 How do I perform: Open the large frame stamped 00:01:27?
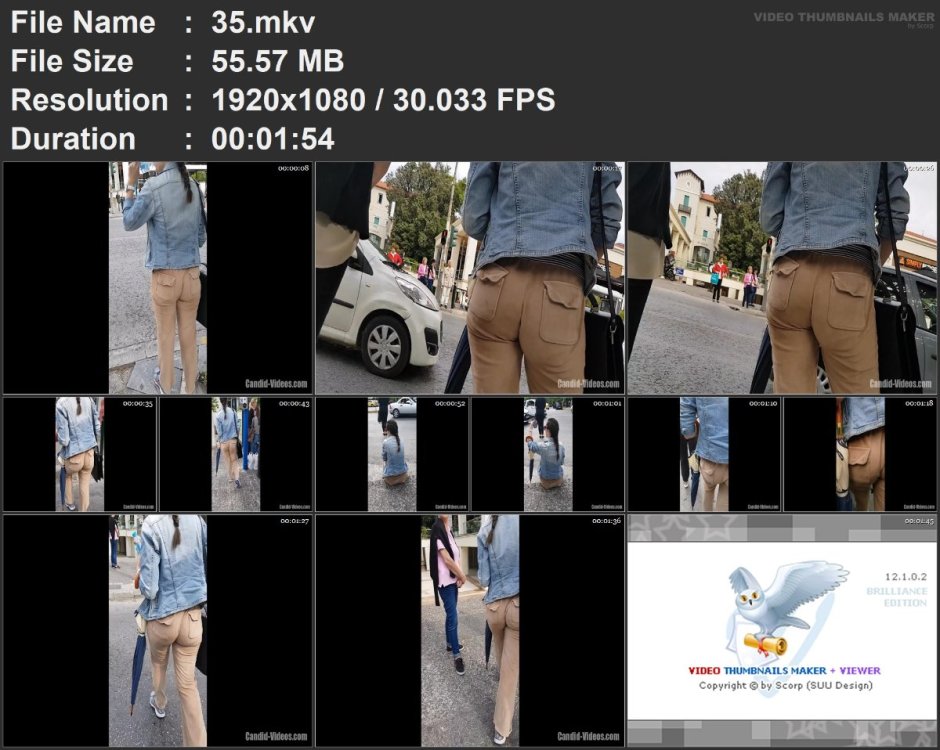pos(158,630)
